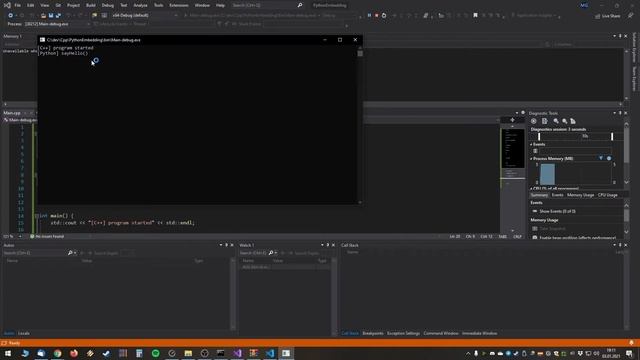Save the current file

click(x=51, y=15)
